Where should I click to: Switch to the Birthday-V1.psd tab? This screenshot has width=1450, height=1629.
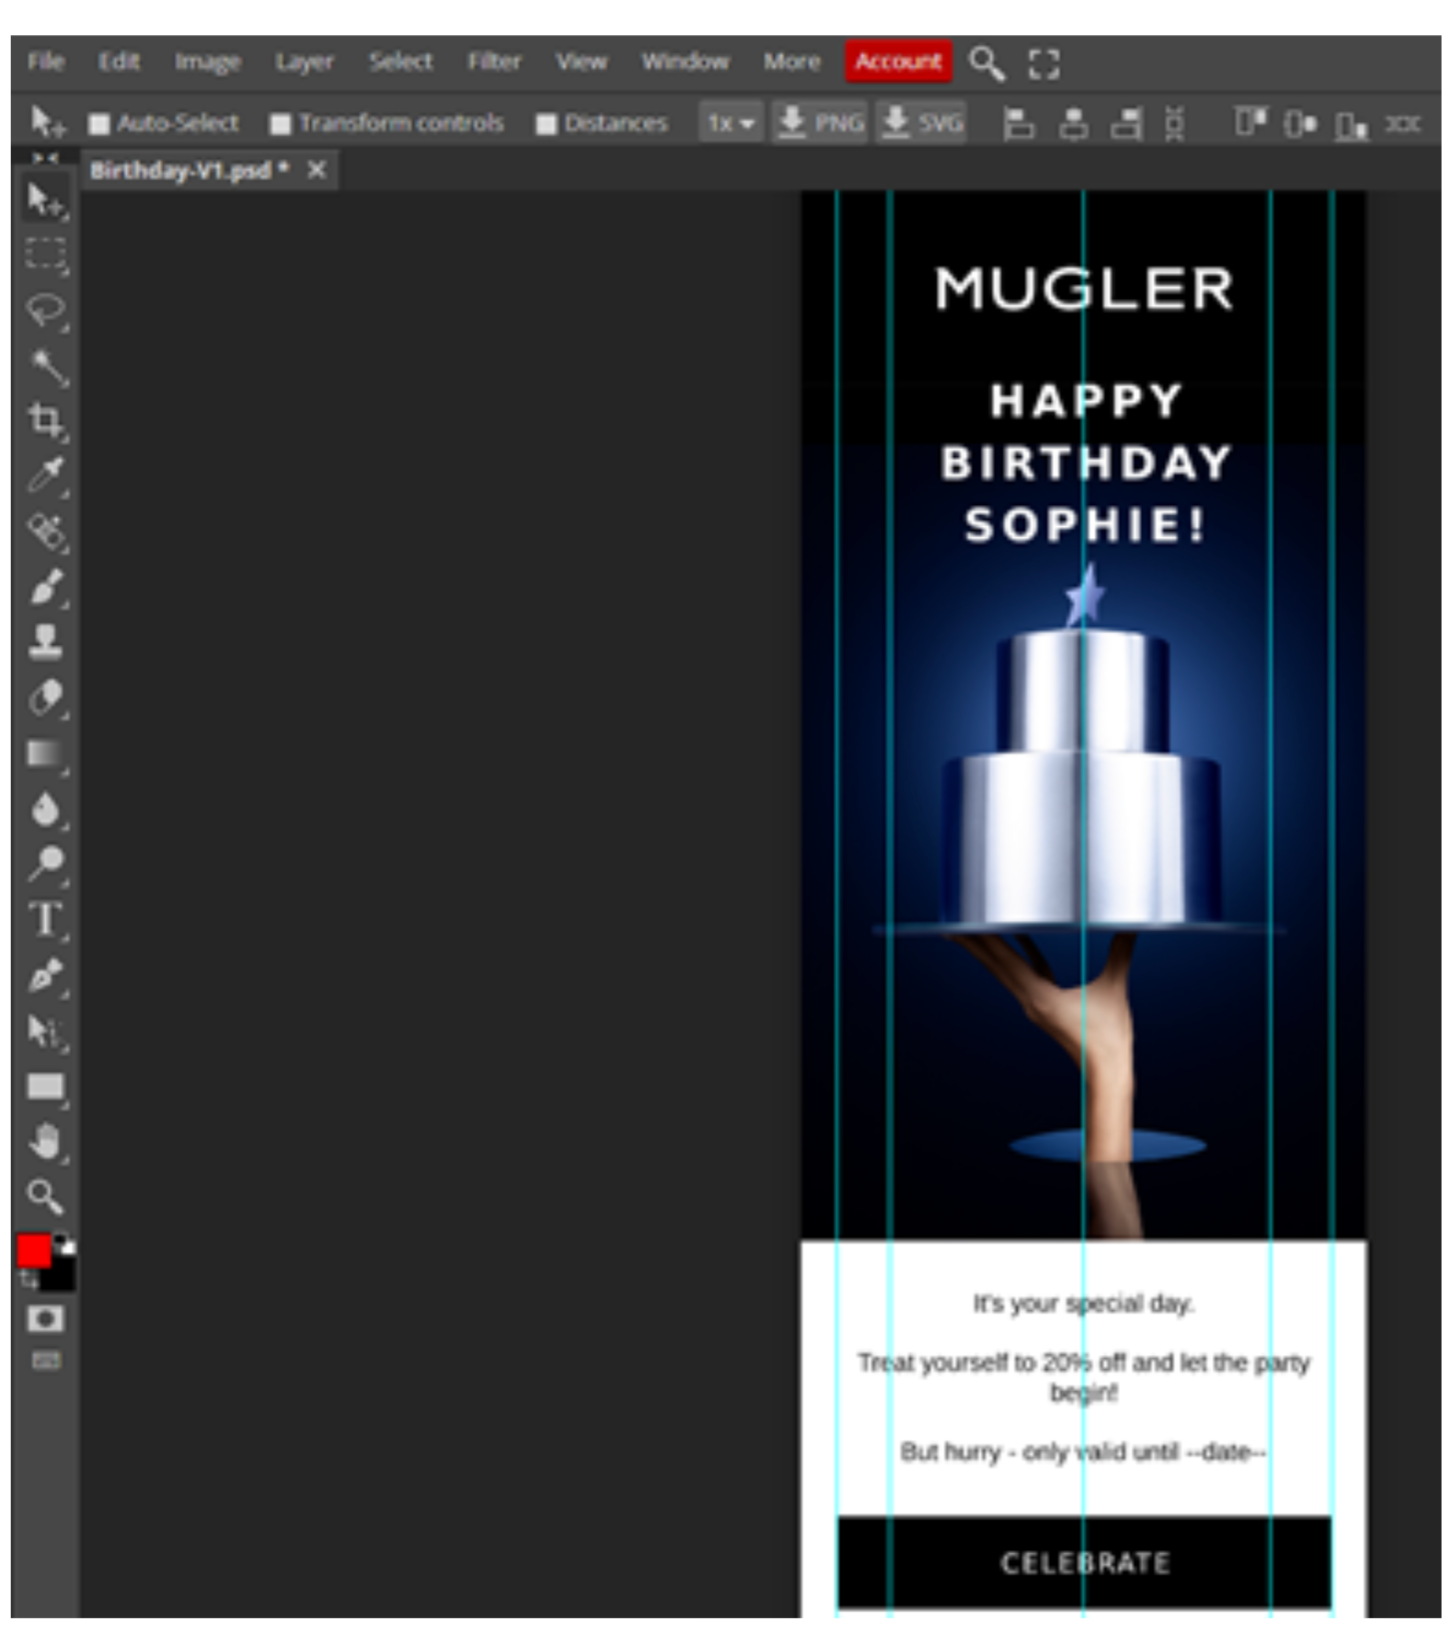pos(189,171)
